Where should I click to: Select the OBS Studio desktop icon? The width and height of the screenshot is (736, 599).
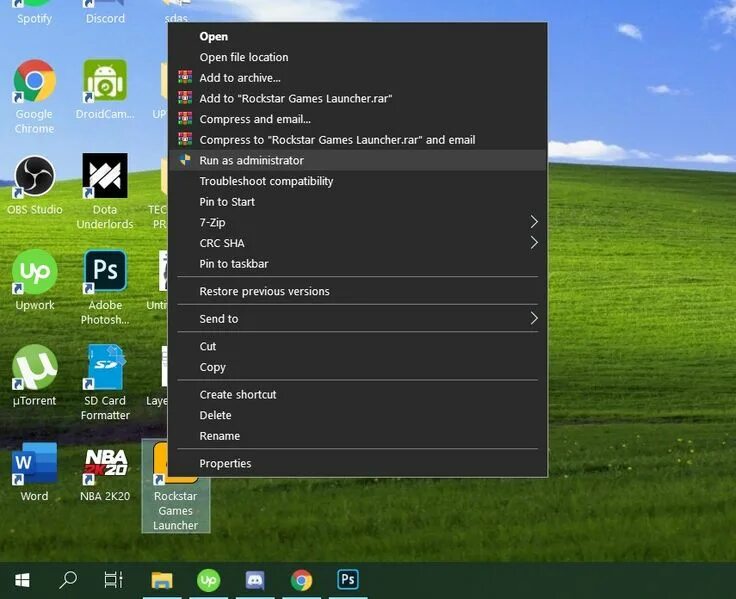pos(34,185)
